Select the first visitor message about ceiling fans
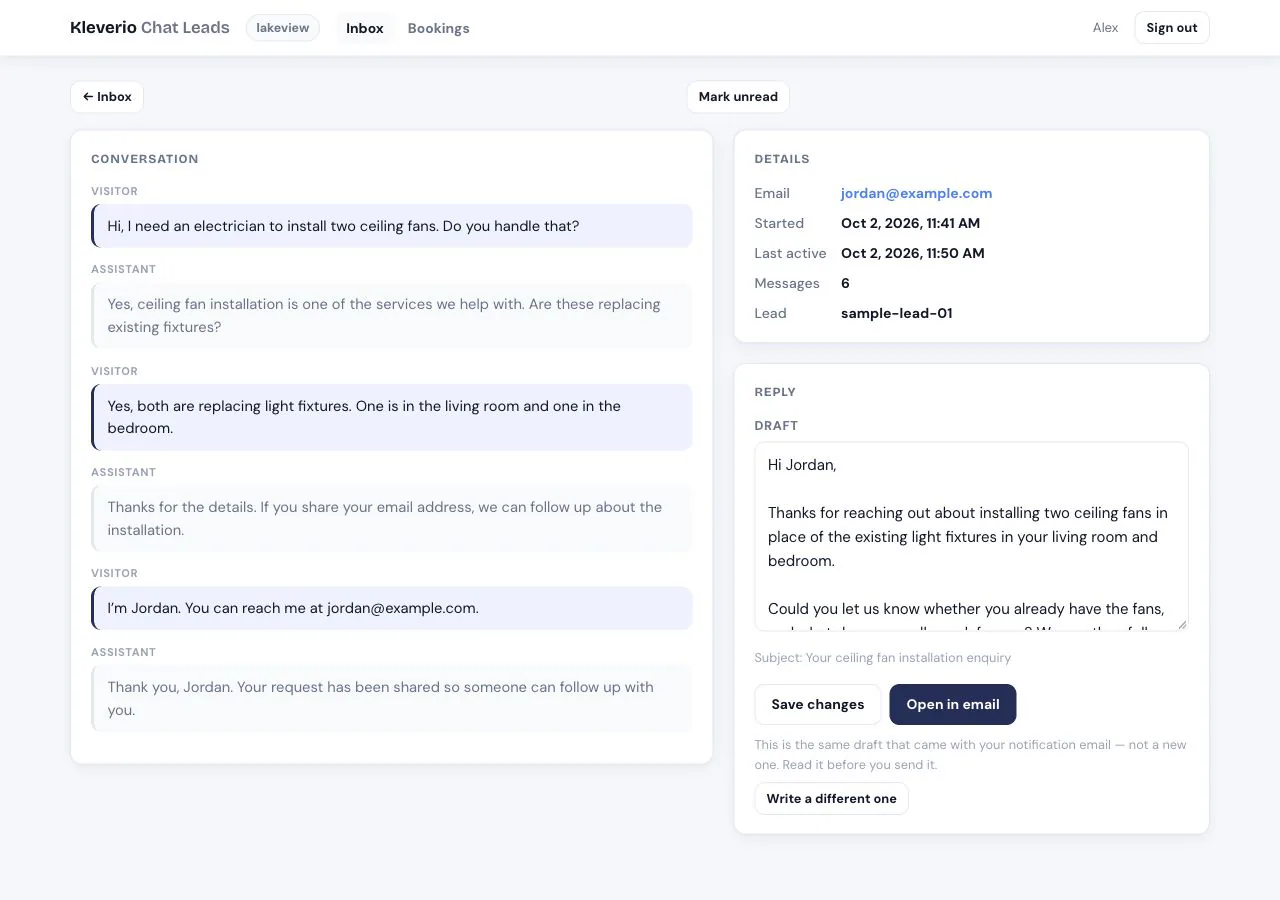1280x900 pixels. tap(392, 226)
